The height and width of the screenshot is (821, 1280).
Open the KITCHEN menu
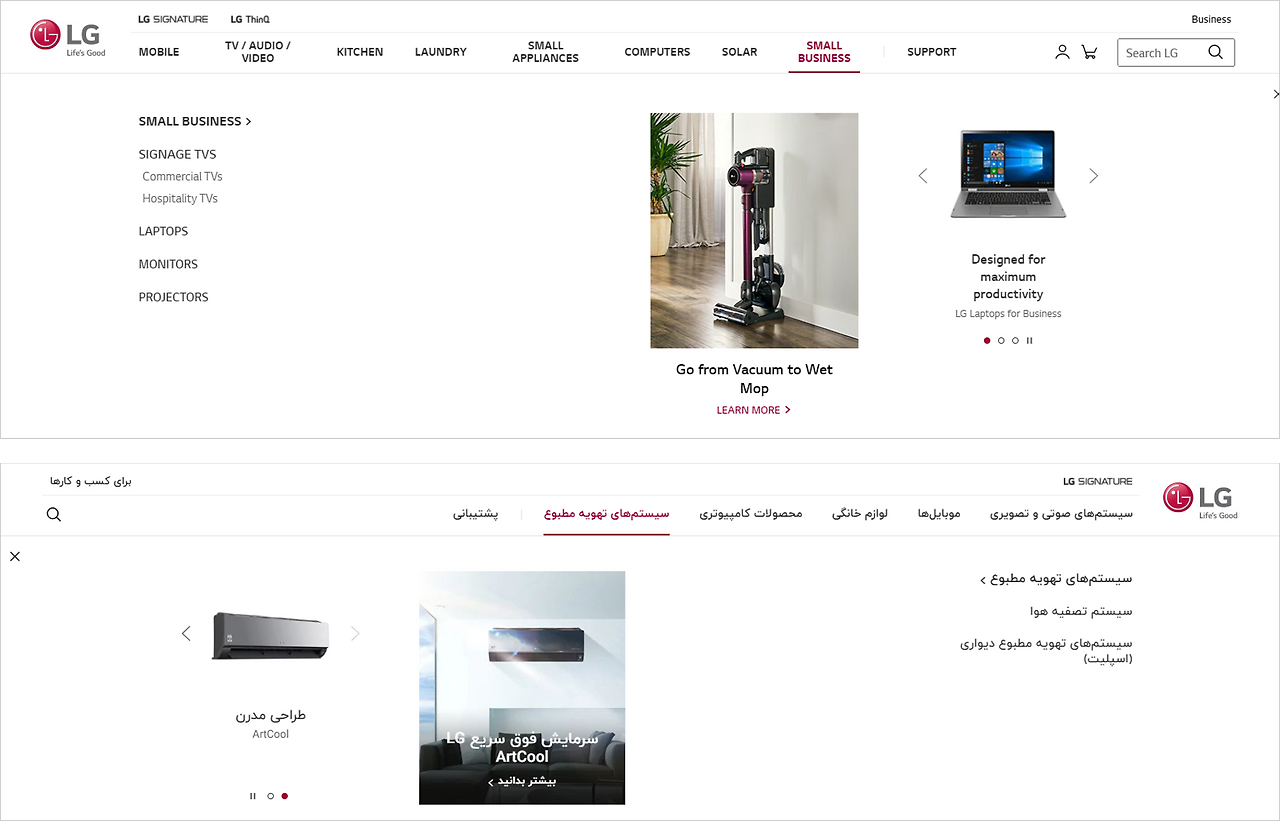point(360,52)
